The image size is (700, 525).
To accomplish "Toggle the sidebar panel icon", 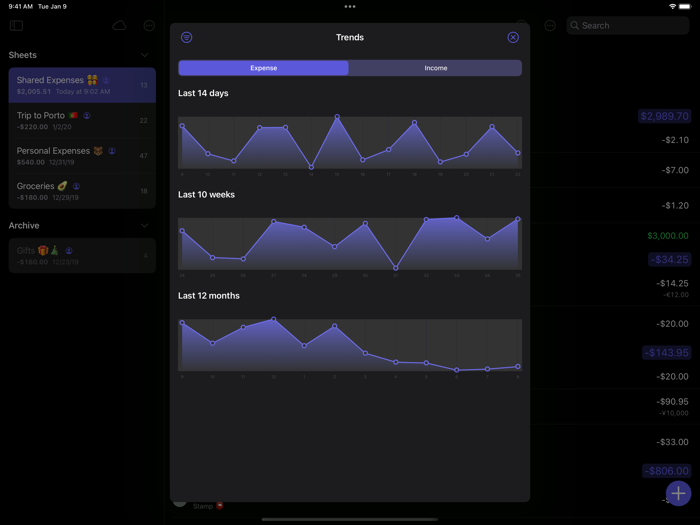I will (16, 25).
